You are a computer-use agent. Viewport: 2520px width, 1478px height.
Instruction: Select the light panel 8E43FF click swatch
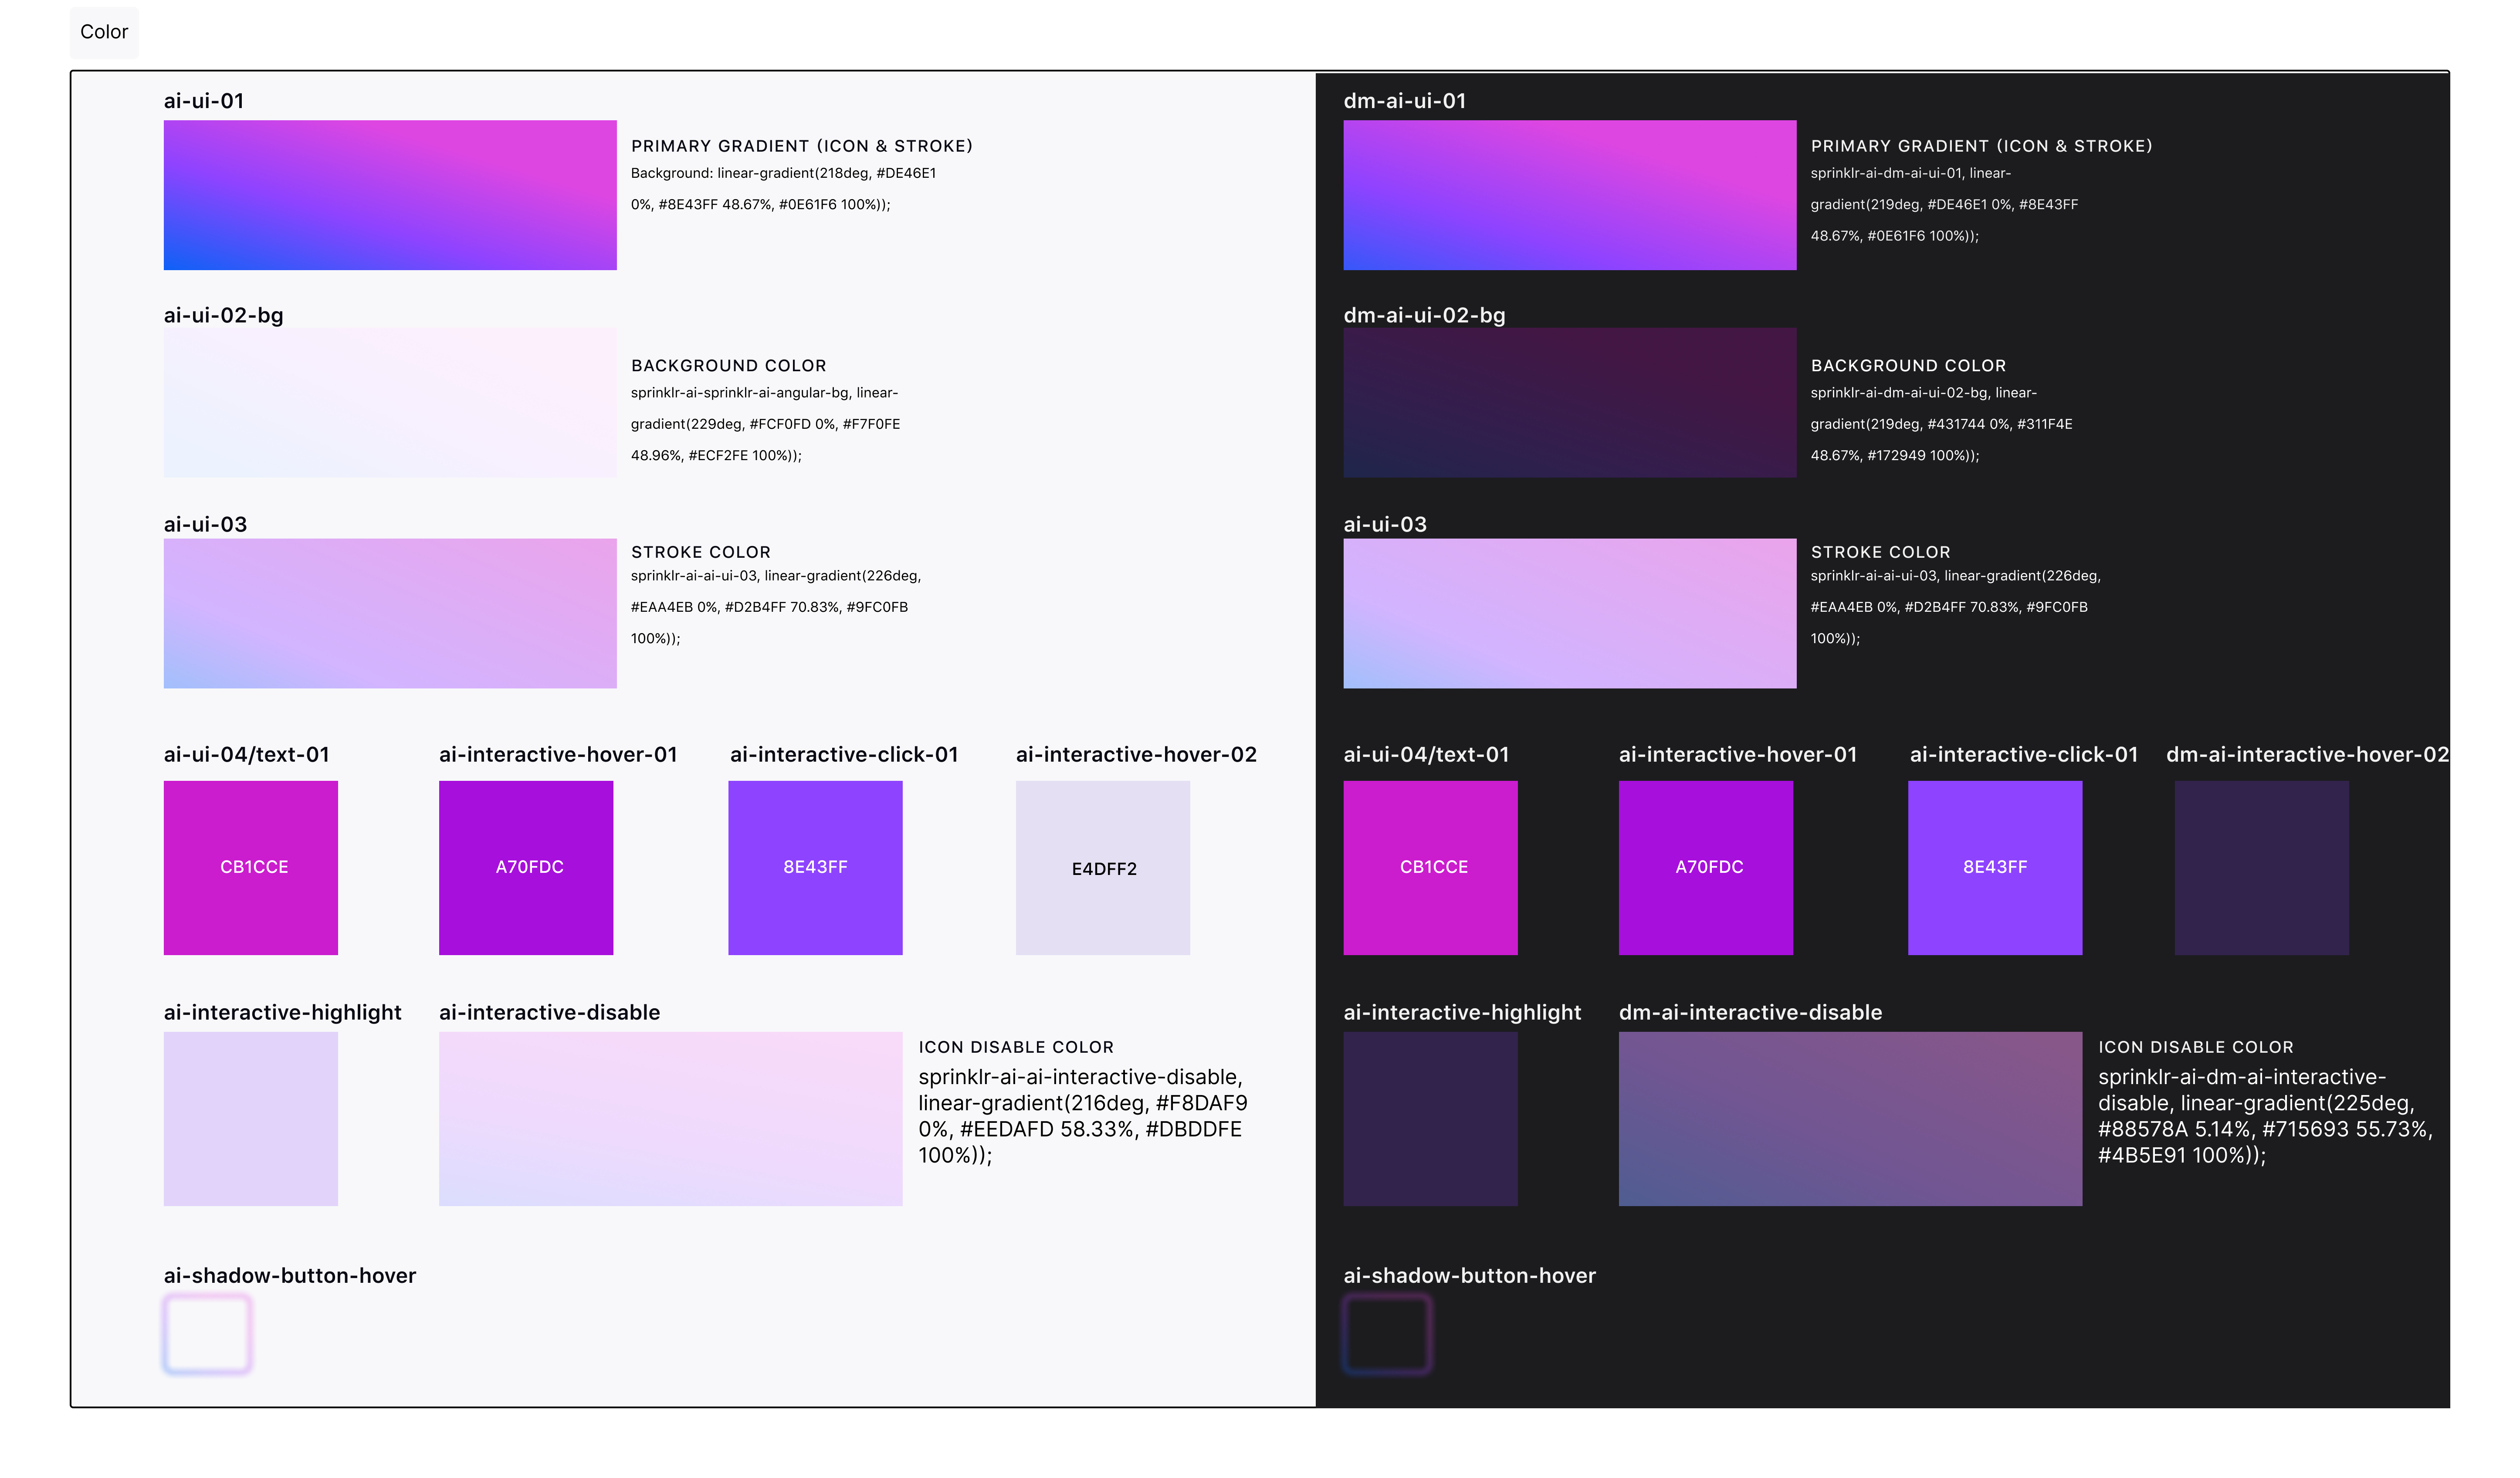tap(815, 867)
